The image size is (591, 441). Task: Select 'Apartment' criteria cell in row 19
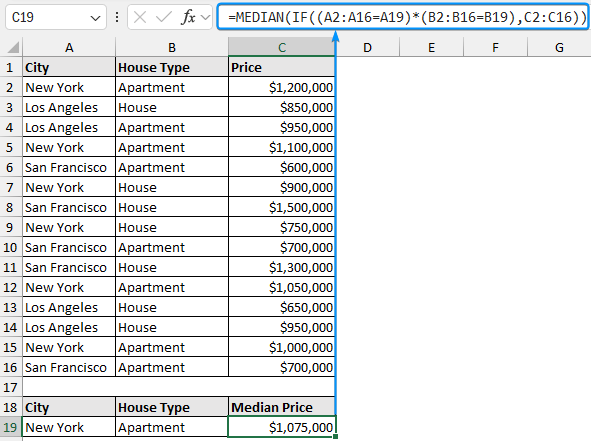(x=172, y=427)
